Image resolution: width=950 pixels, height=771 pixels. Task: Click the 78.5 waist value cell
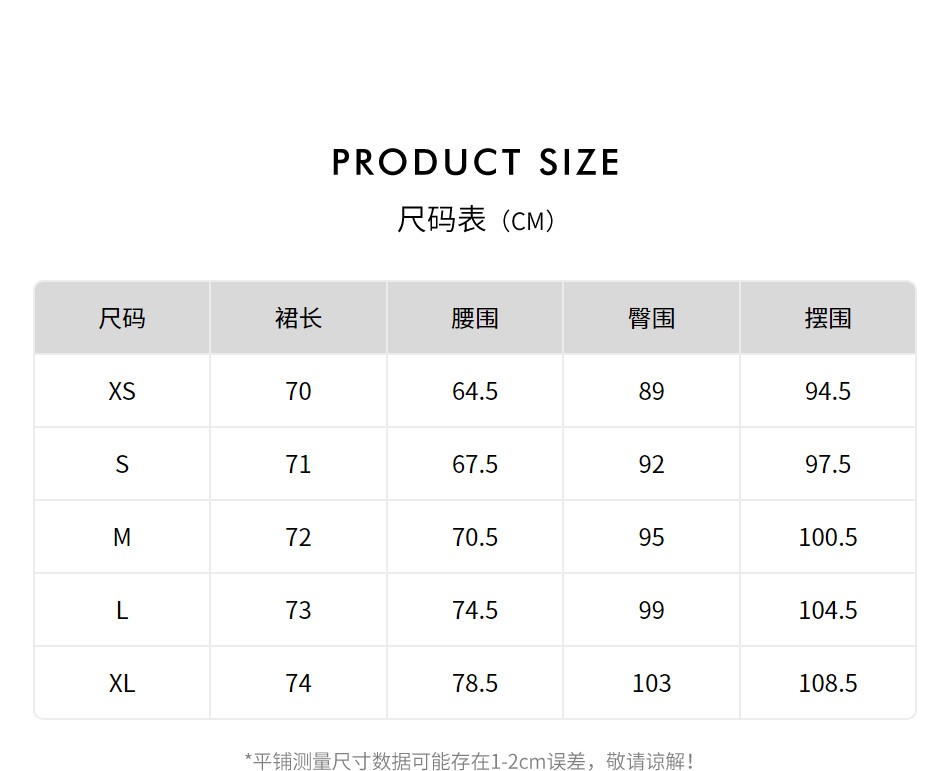click(x=475, y=683)
